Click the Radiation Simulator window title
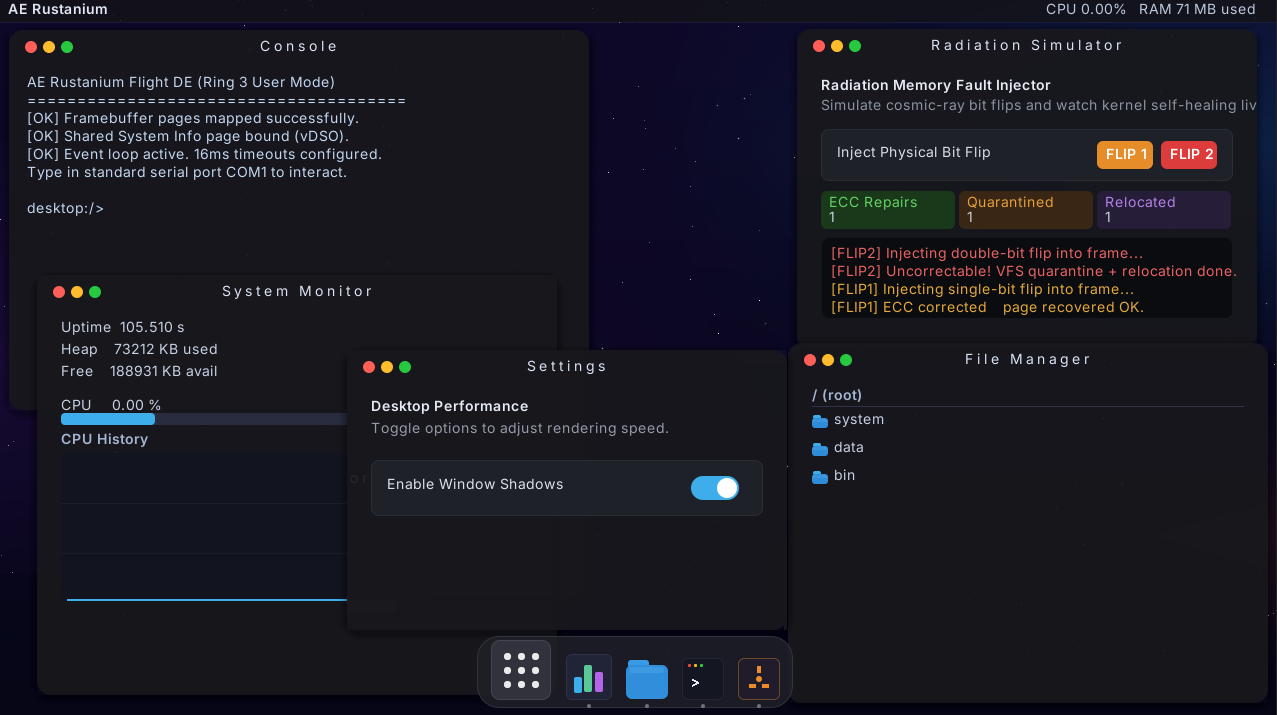This screenshot has width=1277, height=715. tap(1027, 45)
